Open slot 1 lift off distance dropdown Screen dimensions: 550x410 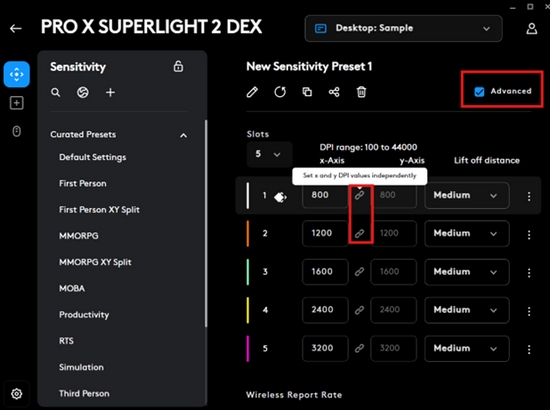pos(467,195)
